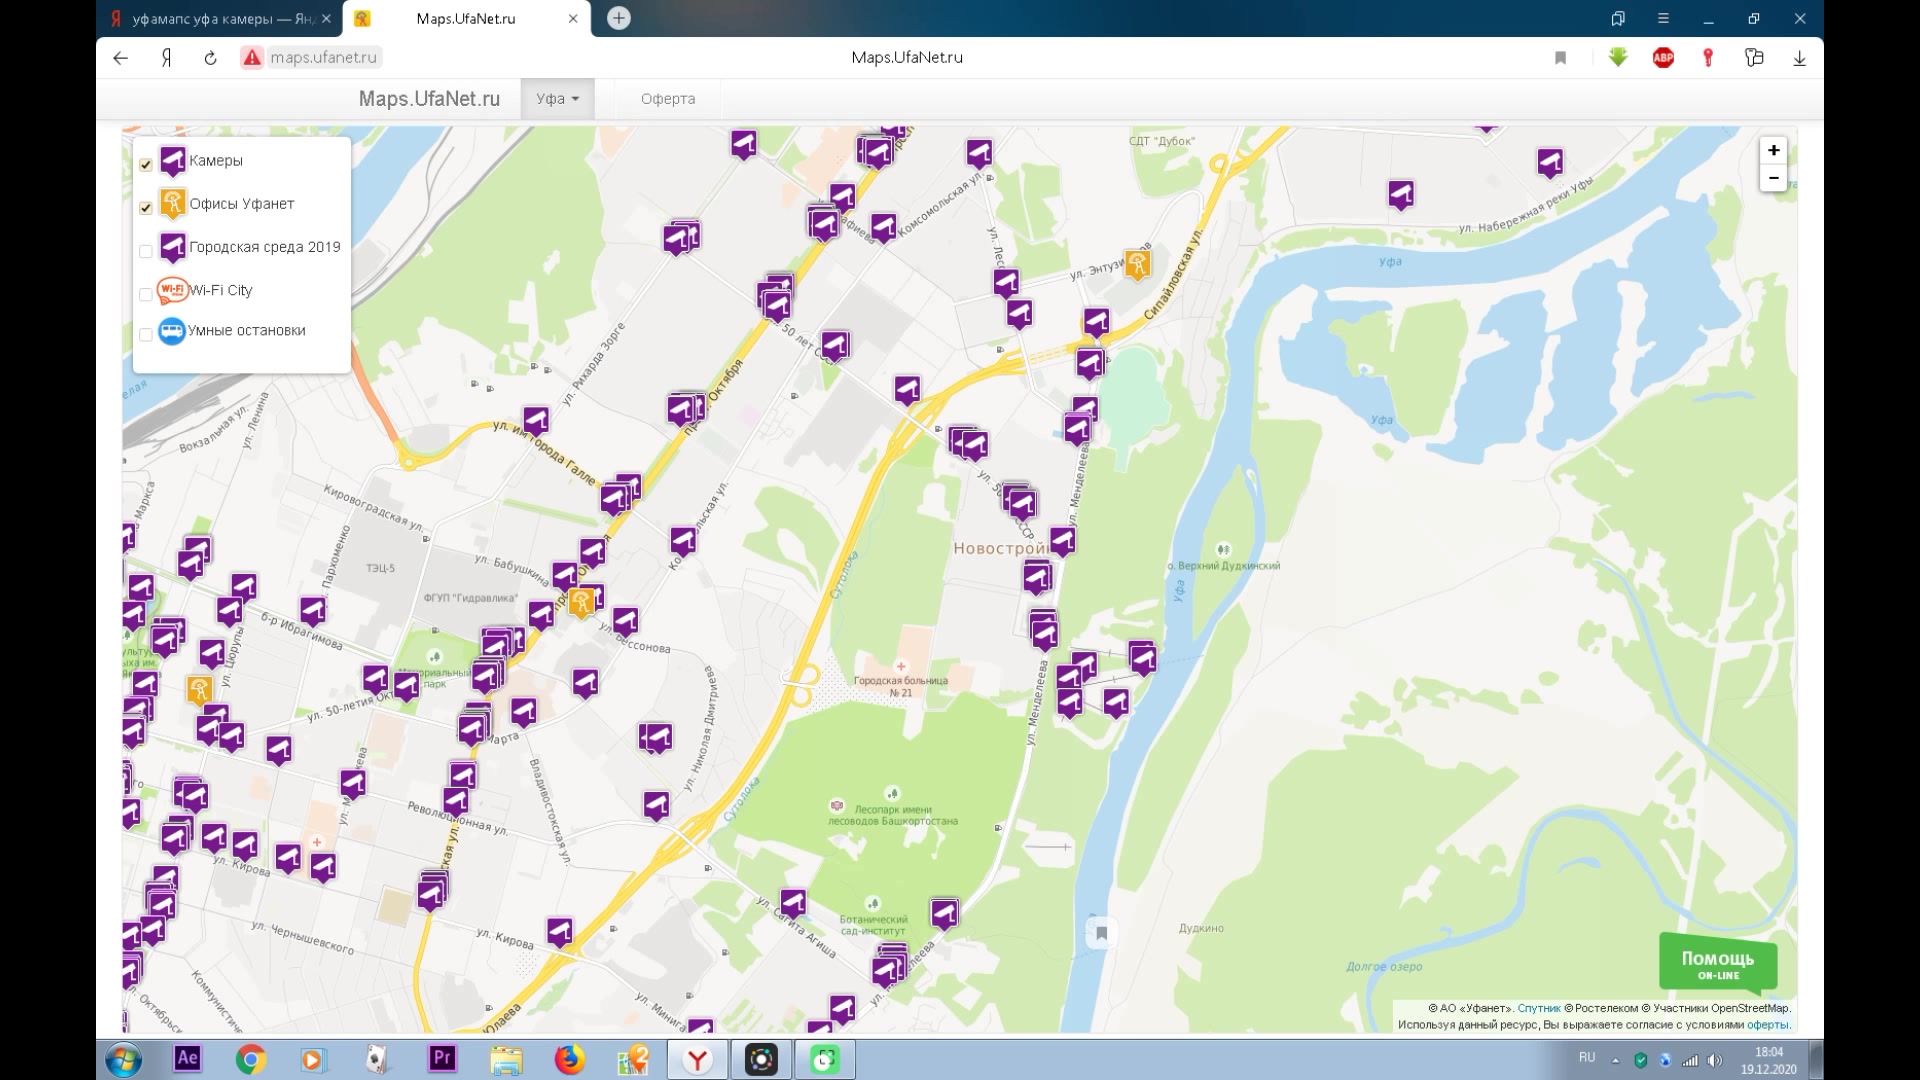The height and width of the screenshot is (1080, 1920).
Task: Click the Yandex Browser taskbar button
Action: tap(698, 1060)
